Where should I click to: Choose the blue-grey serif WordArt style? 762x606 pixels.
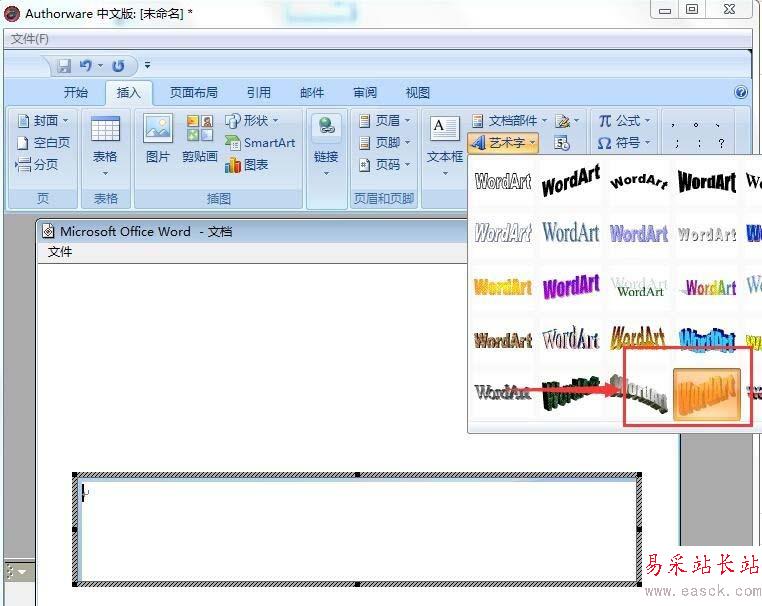571,232
